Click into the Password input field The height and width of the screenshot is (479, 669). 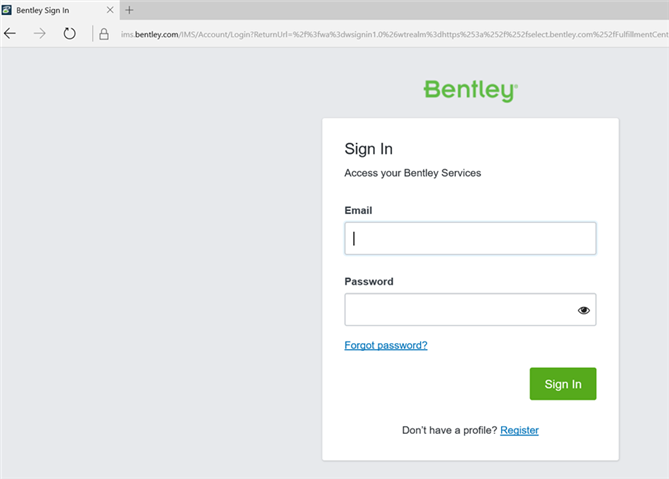click(x=458, y=310)
